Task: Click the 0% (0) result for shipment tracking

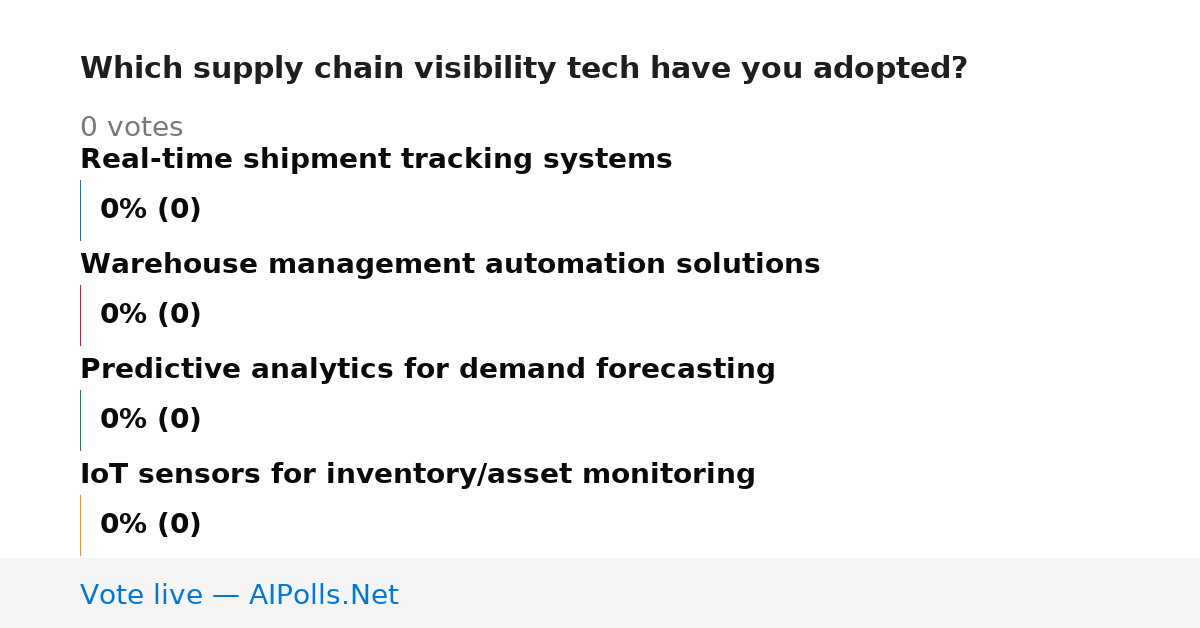Action: pyautogui.click(x=150, y=209)
